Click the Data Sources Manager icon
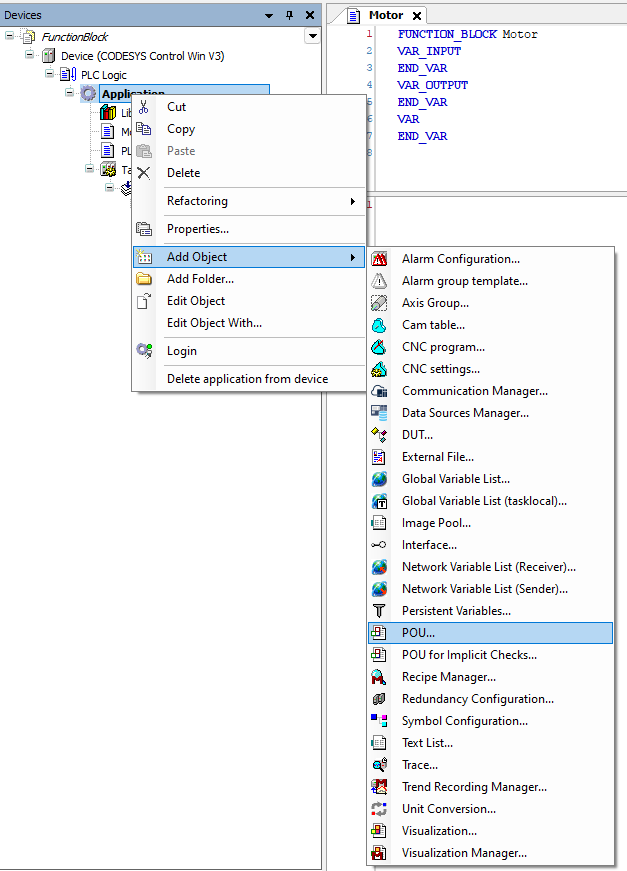 [379, 413]
